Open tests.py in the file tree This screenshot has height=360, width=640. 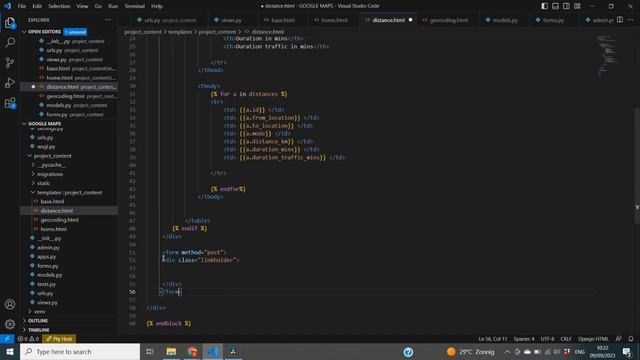coord(46,284)
